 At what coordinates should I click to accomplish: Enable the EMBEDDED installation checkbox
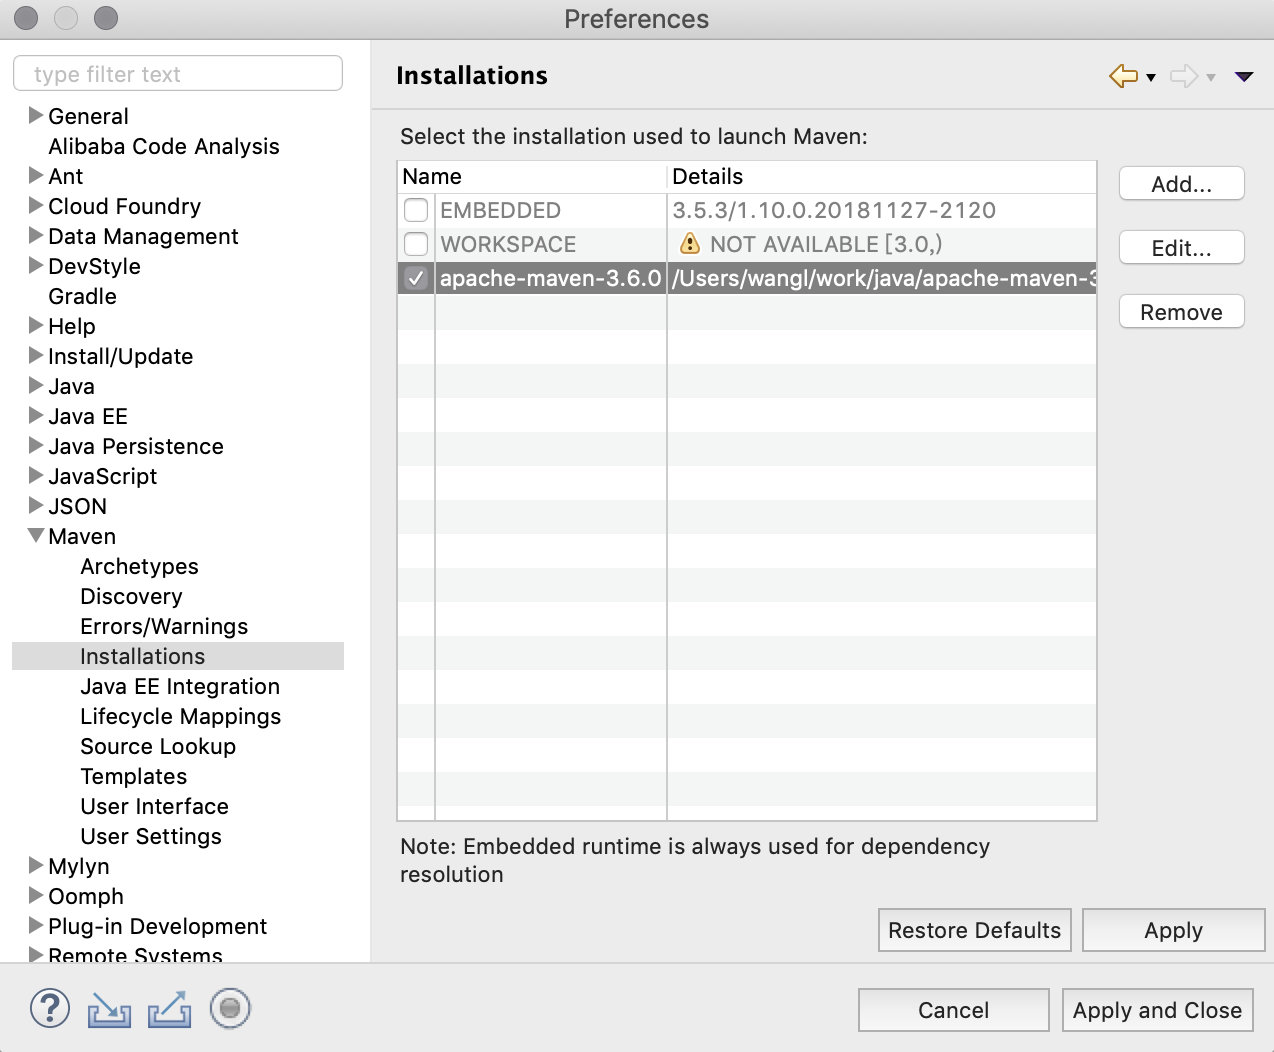[416, 210]
